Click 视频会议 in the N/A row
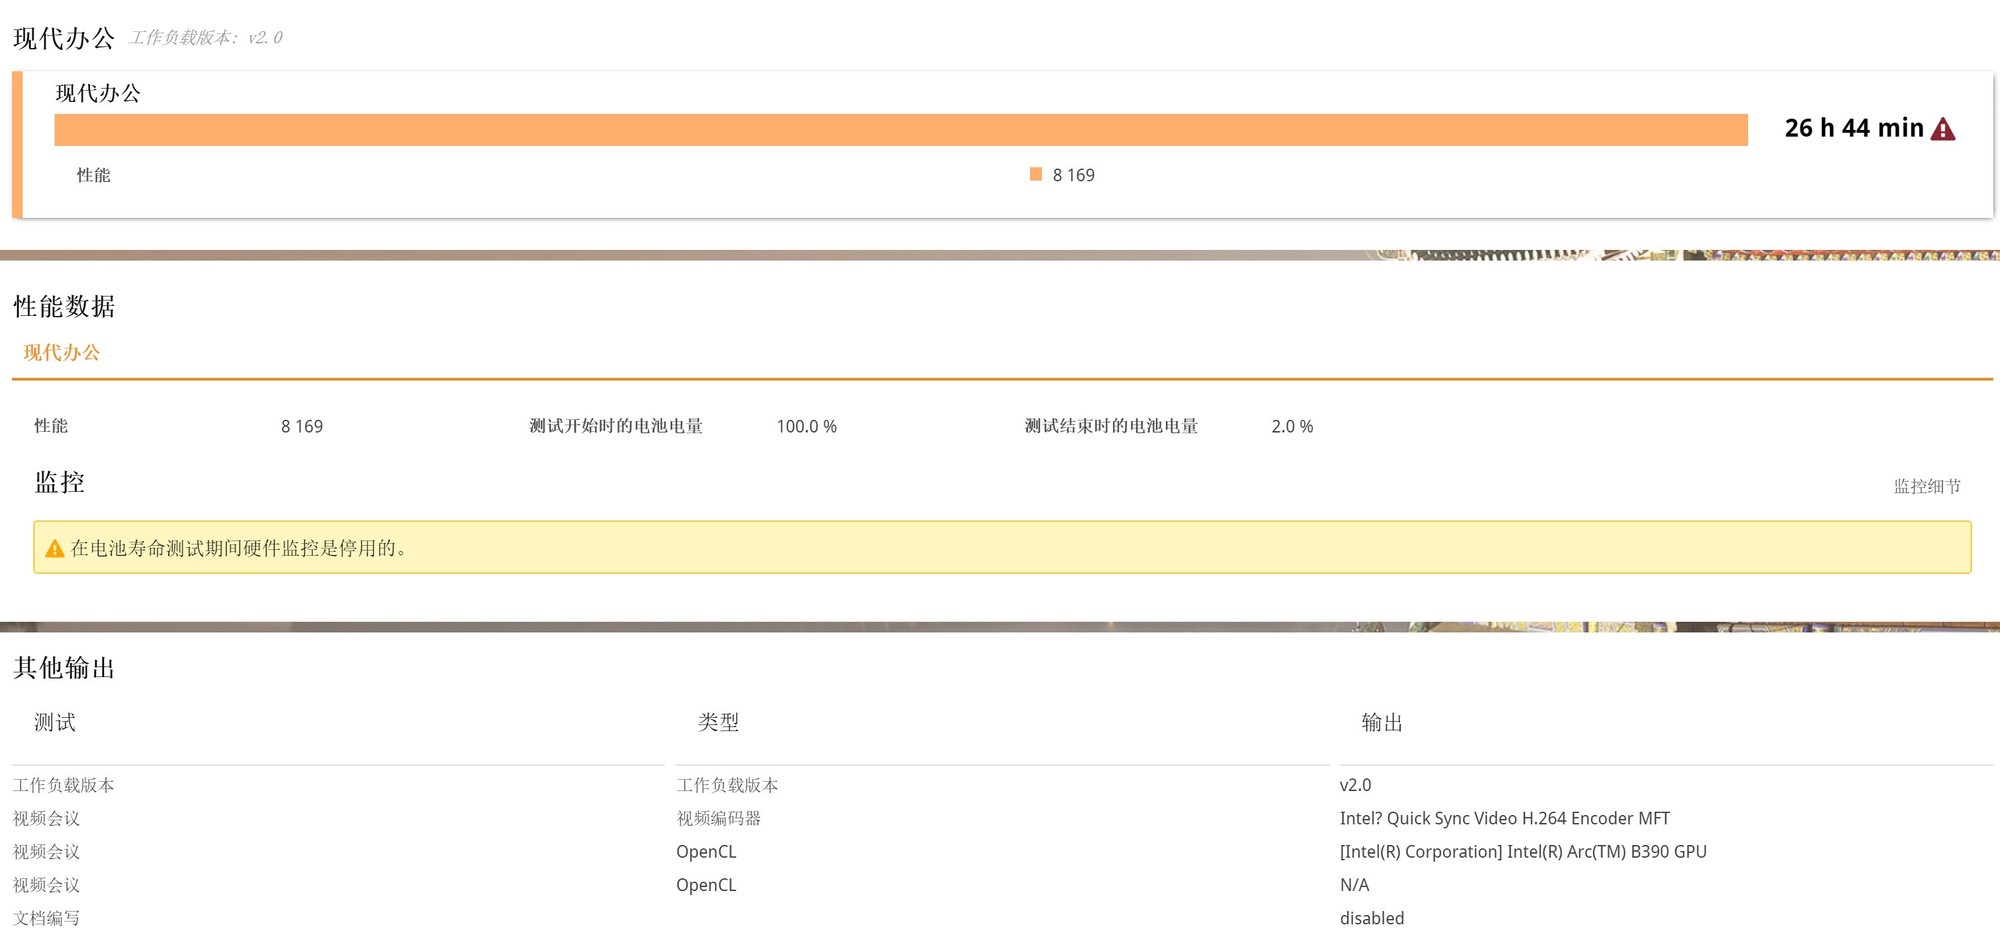 [46, 885]
